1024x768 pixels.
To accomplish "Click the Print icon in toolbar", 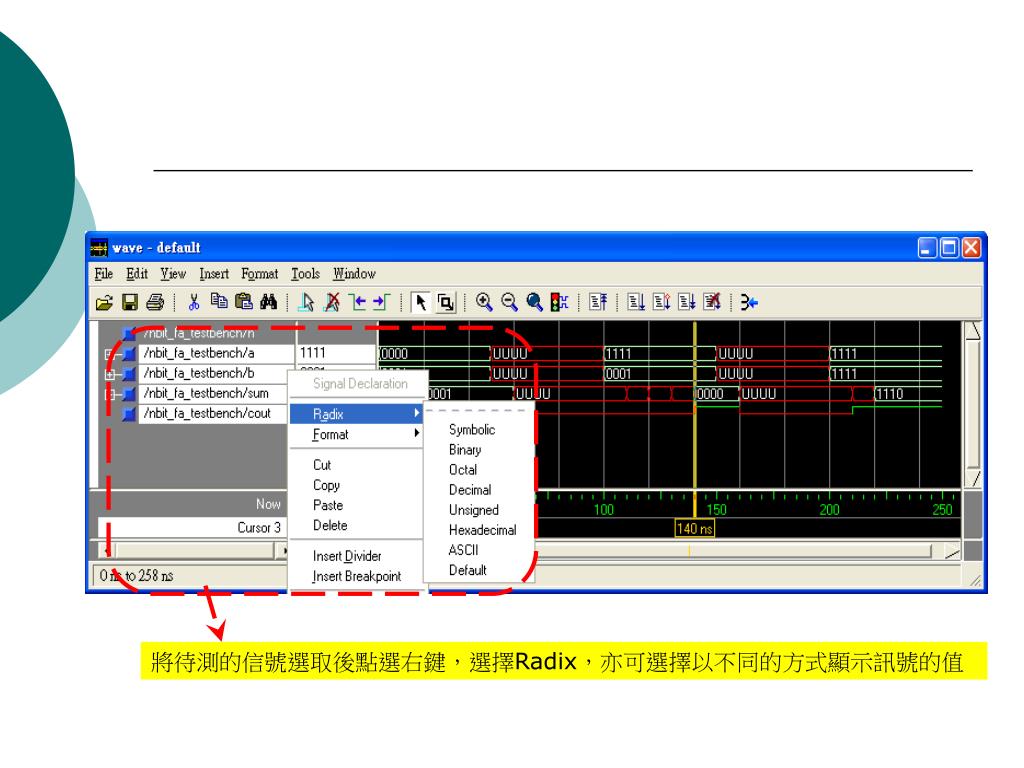I will [155, 302].
